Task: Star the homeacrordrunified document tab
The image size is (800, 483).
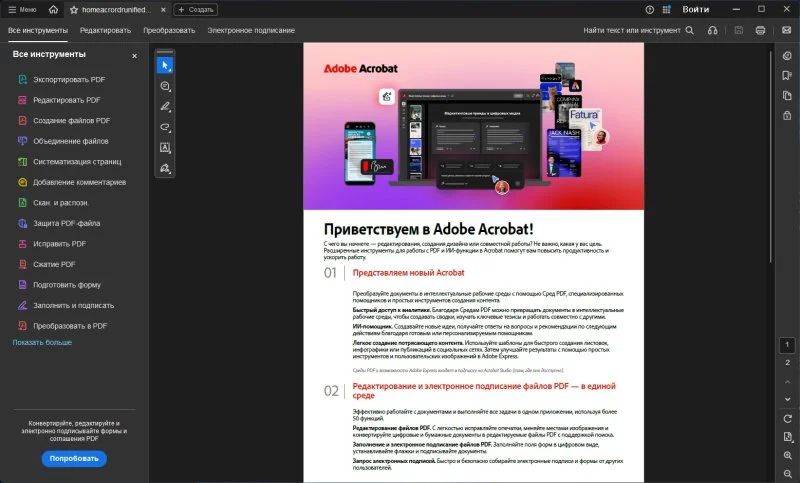Action: [73, 10]
